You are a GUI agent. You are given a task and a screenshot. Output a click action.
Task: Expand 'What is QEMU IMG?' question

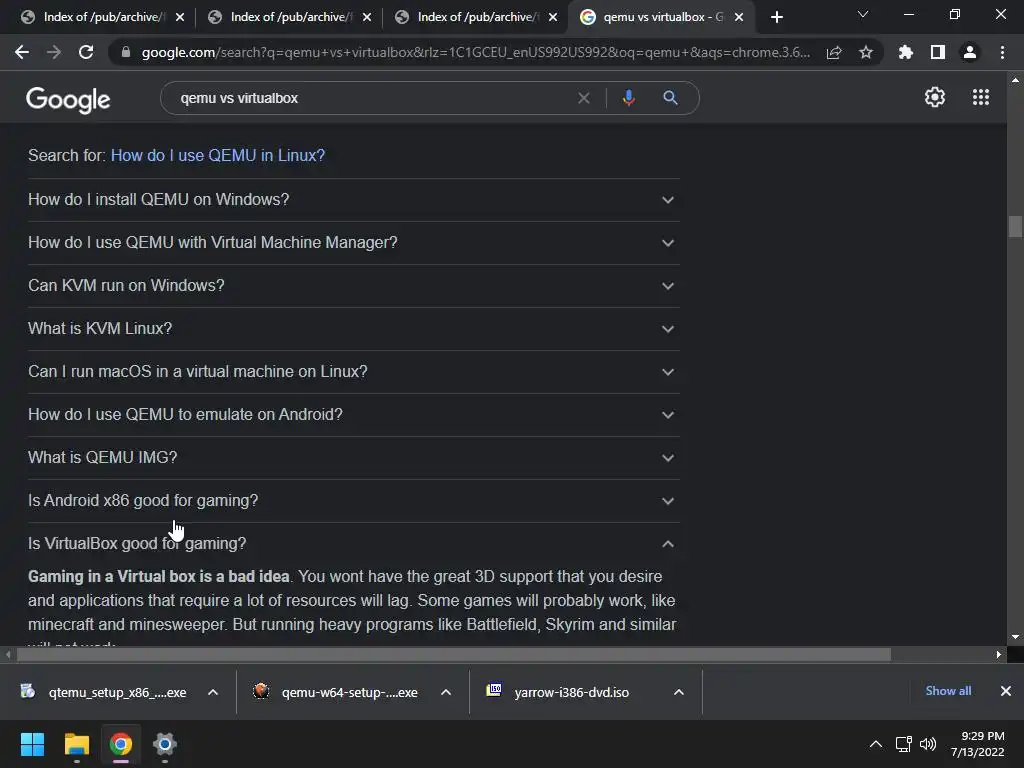(x=353, y=458)
